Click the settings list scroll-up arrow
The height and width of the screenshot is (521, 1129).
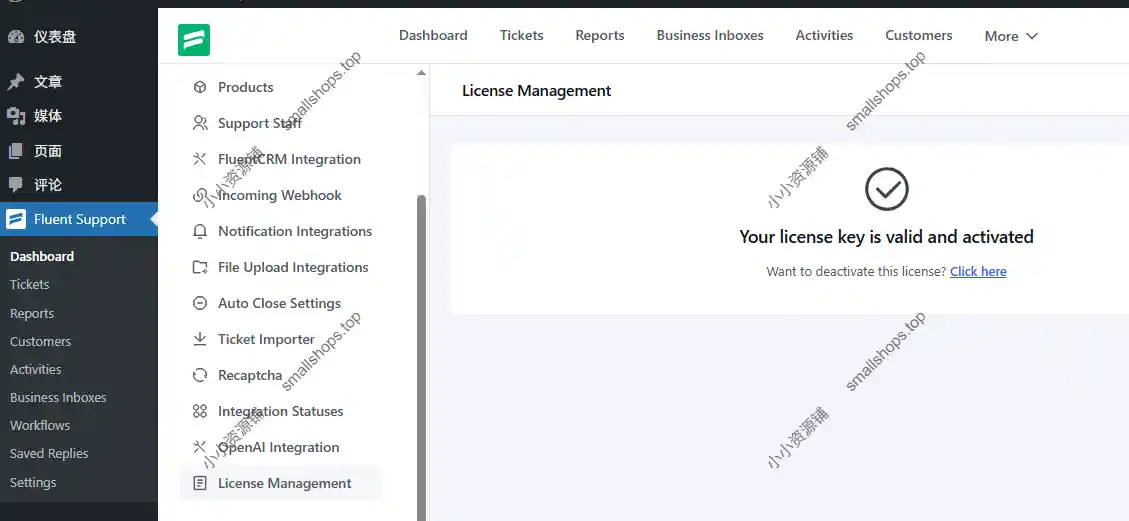421,73
